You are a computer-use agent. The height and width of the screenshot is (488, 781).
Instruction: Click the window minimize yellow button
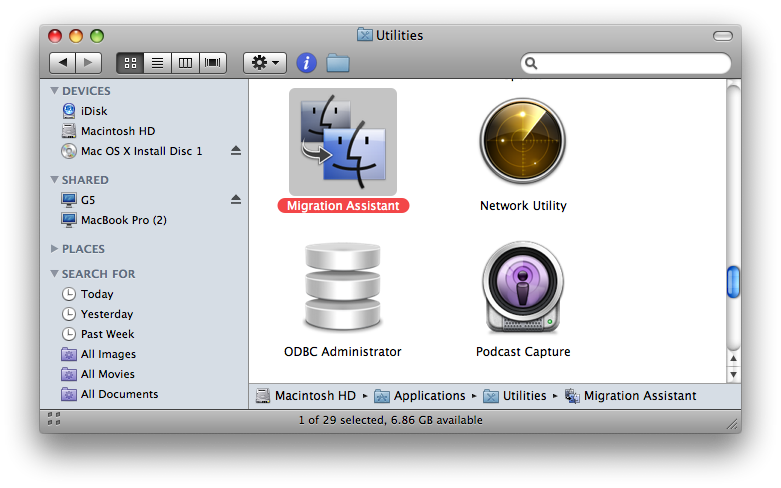point(76,36)
